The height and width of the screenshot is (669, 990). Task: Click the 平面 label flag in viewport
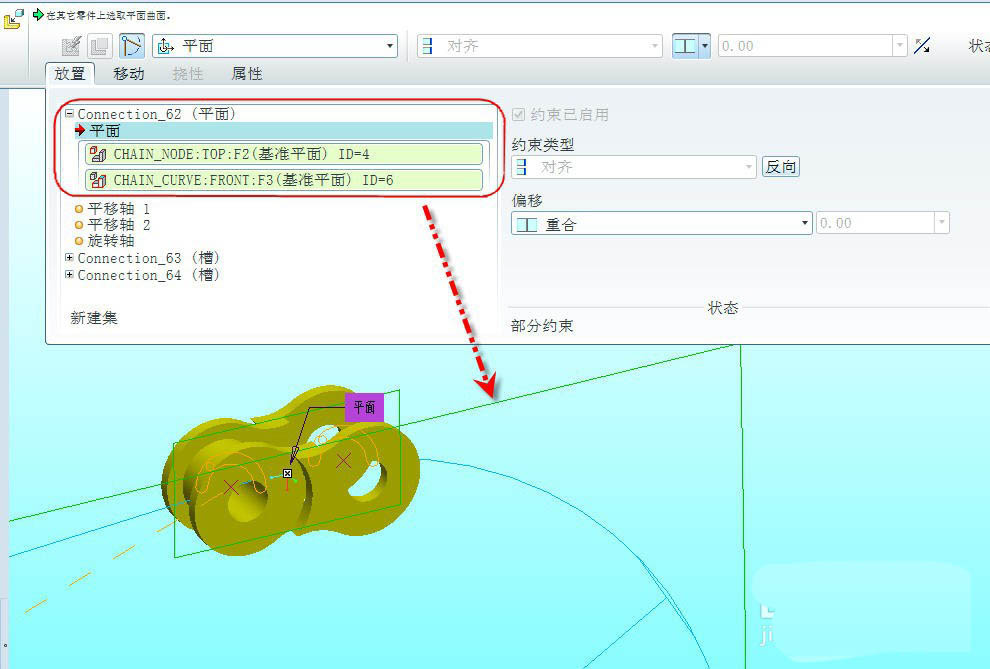(364, 407)
